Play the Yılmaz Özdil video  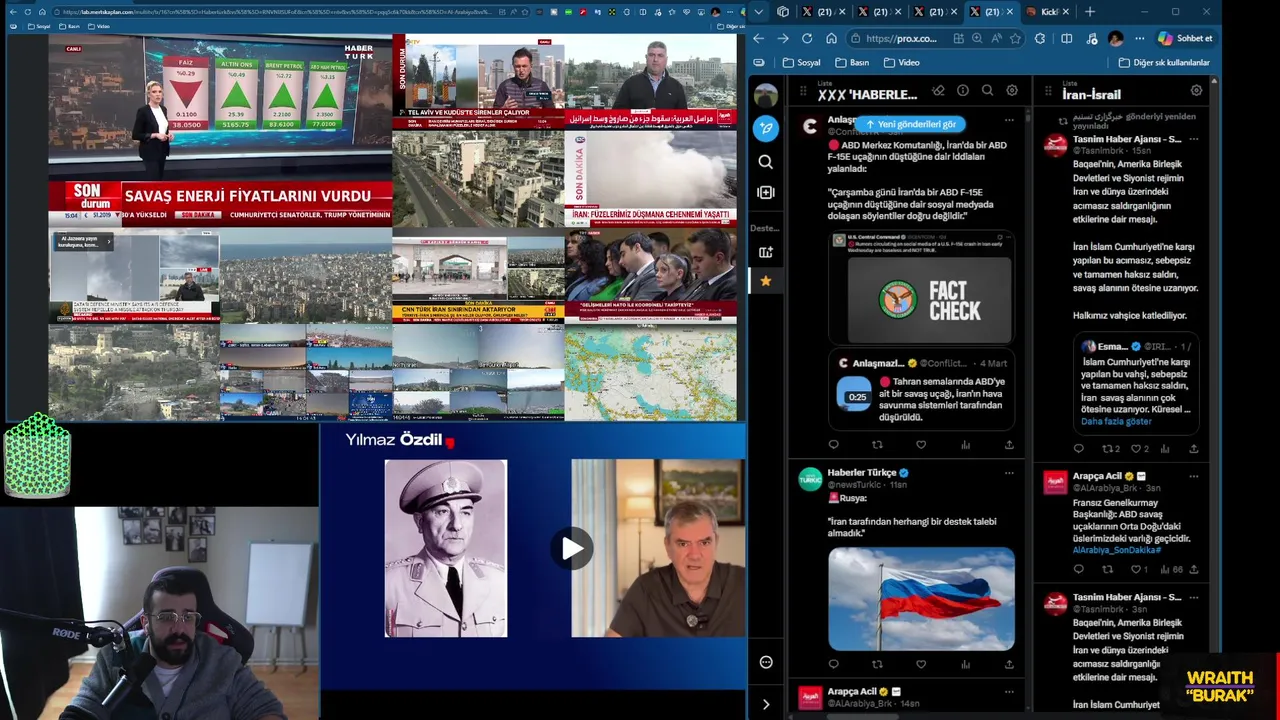572,548
